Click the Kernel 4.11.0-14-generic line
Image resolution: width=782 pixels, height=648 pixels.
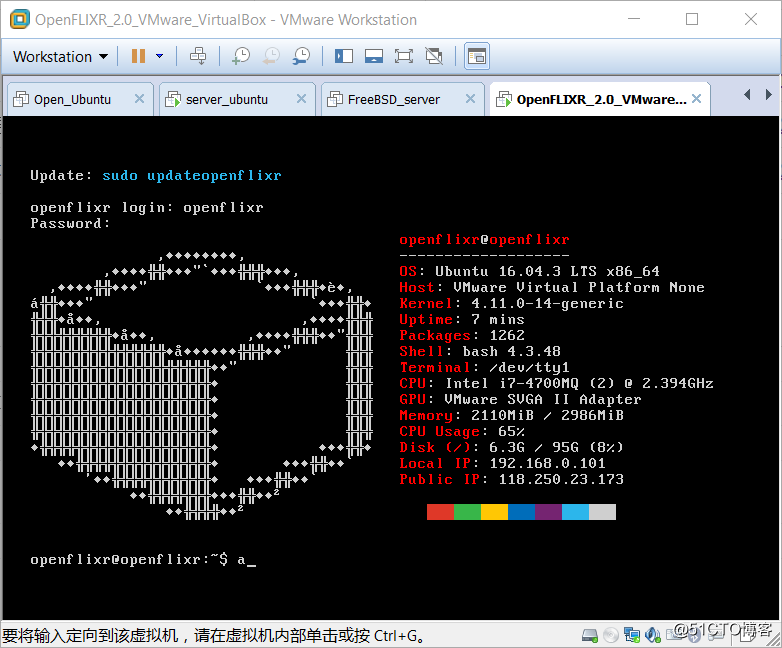(x=511, y=303)
